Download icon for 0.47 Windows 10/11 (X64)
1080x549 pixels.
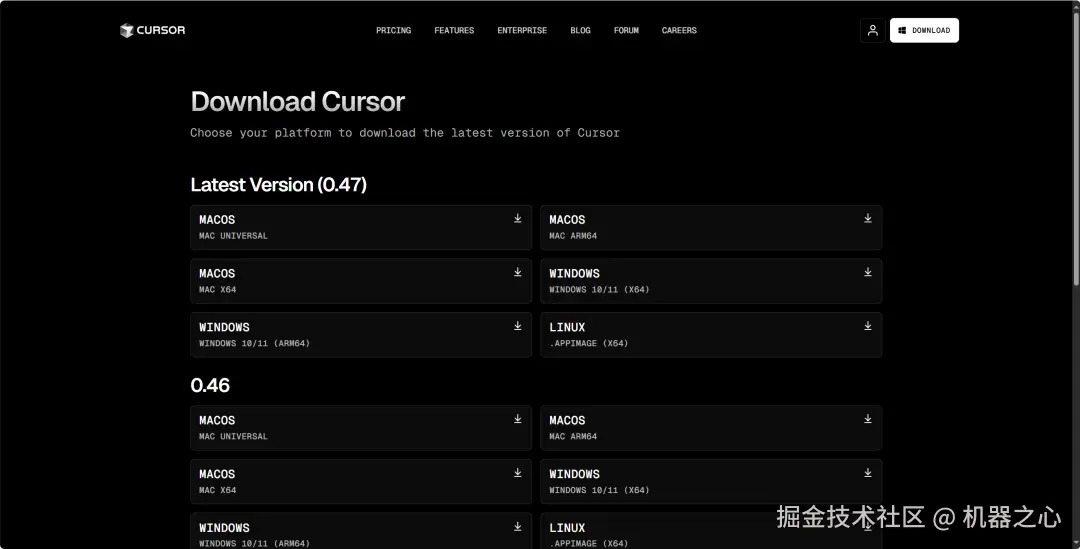868,272
